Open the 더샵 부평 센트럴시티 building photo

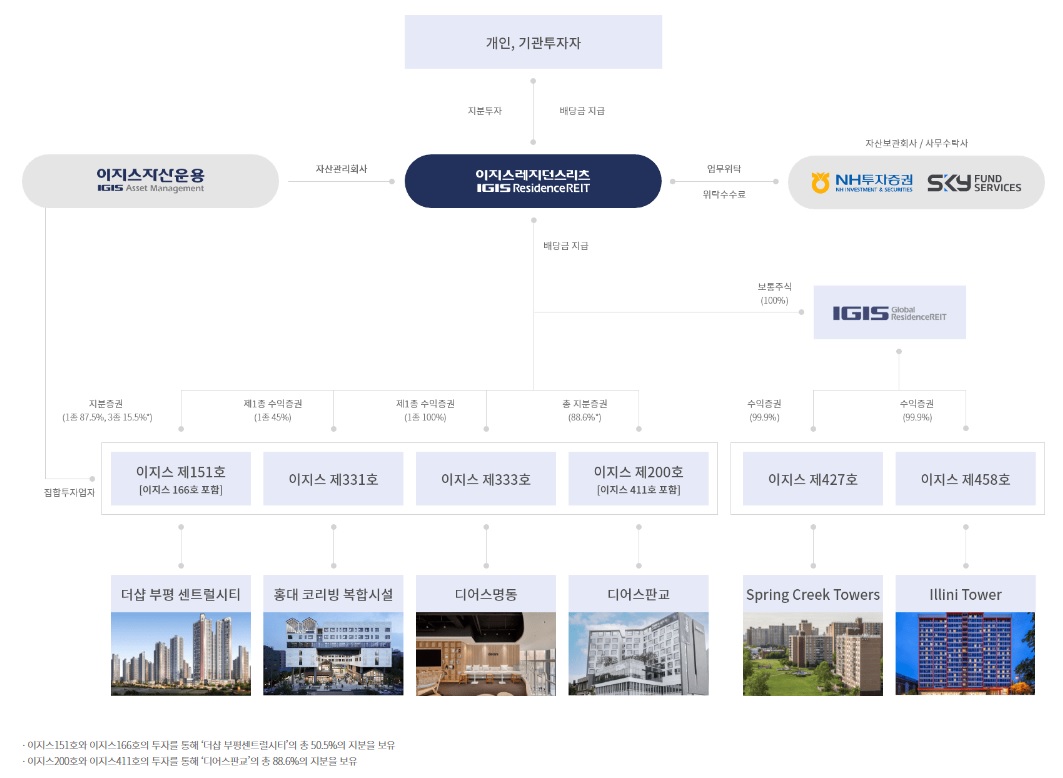click(x=181, y=654)
